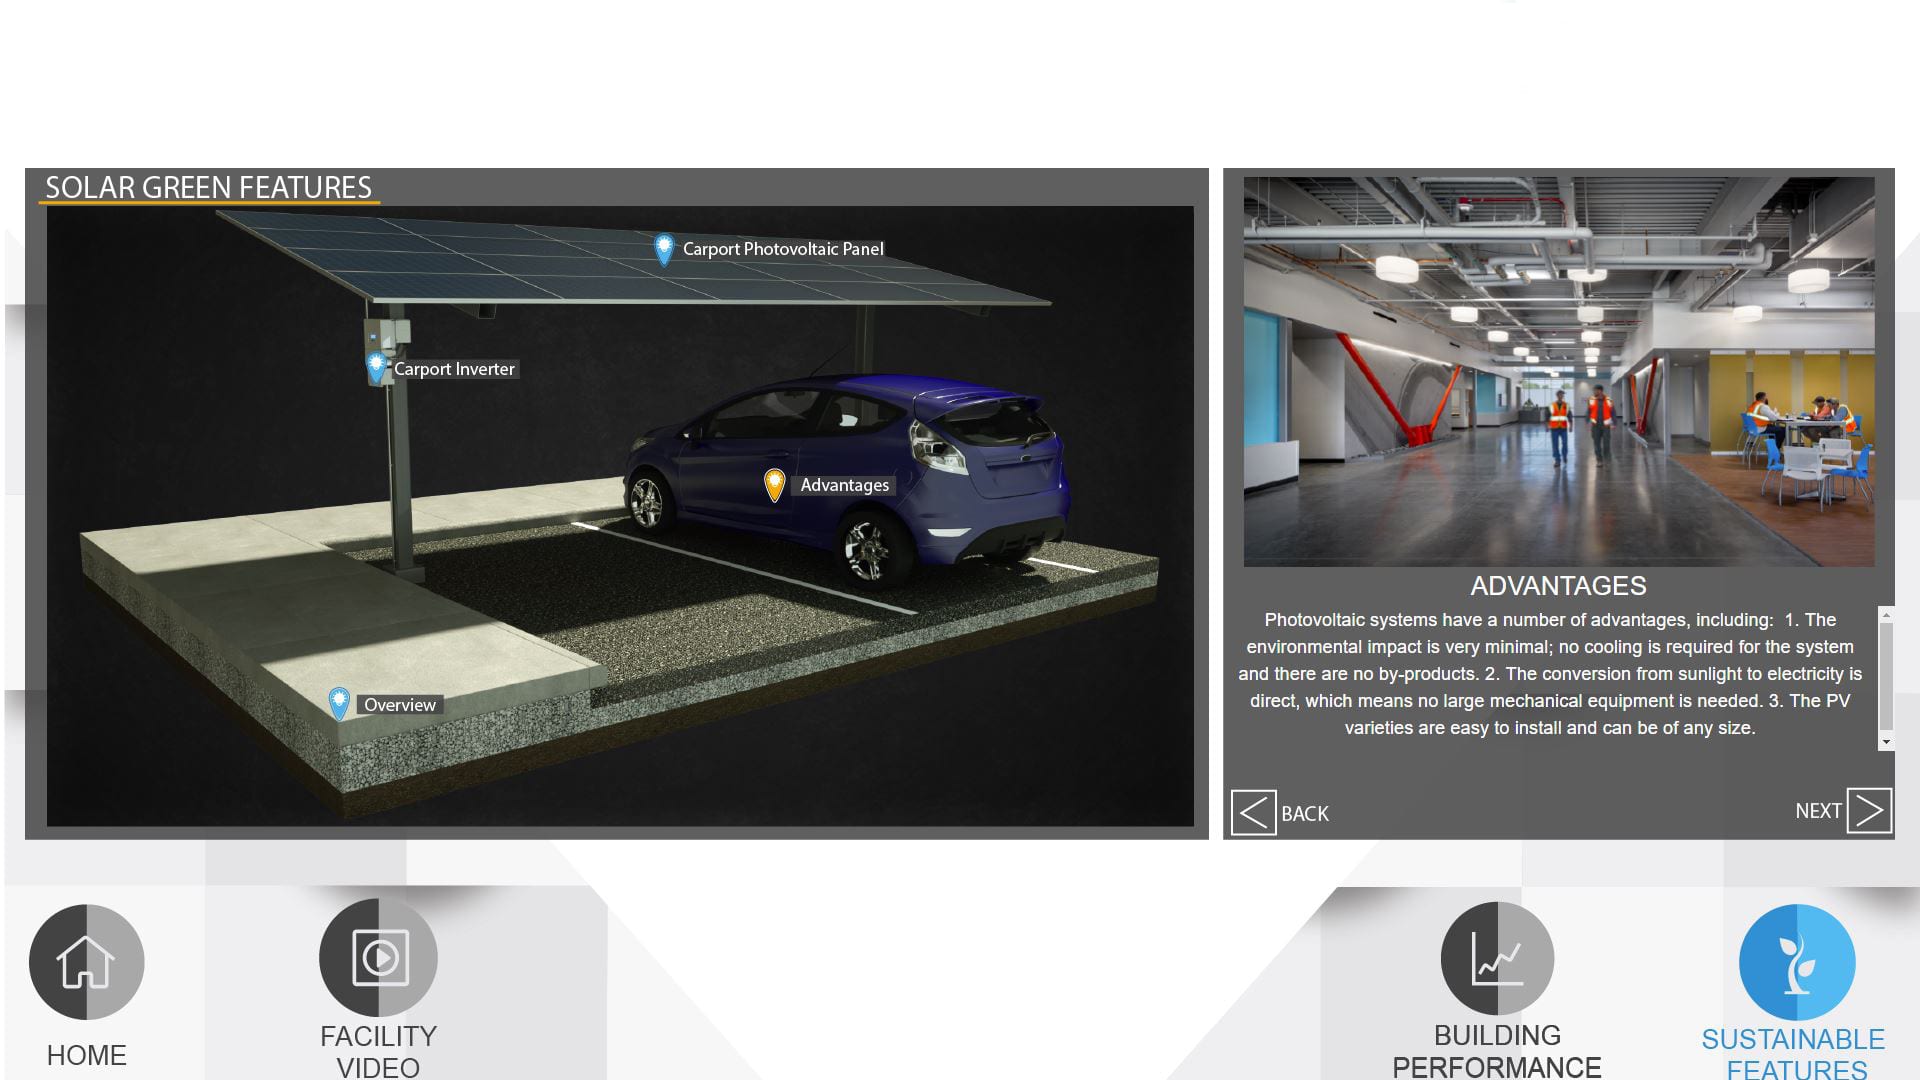Open FACILITY VIDEO menu label
This screenshot has width=1920, height=1080.
click(x=378, y=1051)
